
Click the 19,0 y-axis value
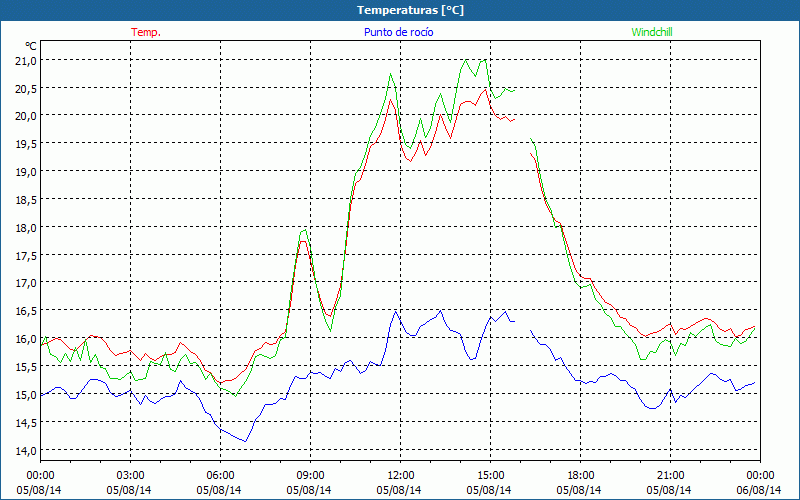26,172
